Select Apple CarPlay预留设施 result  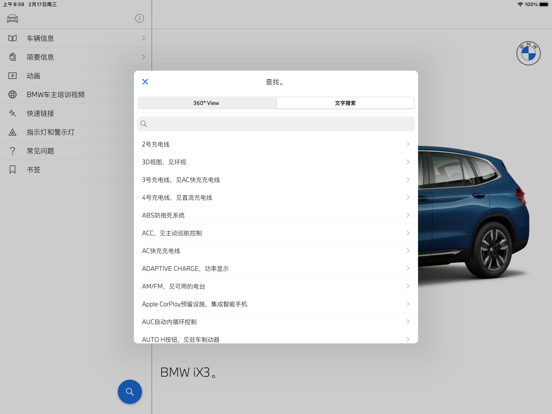pyautogui.click(x=276, y=304)
